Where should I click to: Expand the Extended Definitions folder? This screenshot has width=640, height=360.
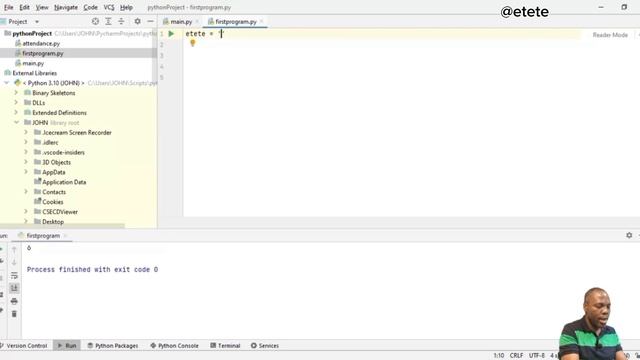click(16, 112)
